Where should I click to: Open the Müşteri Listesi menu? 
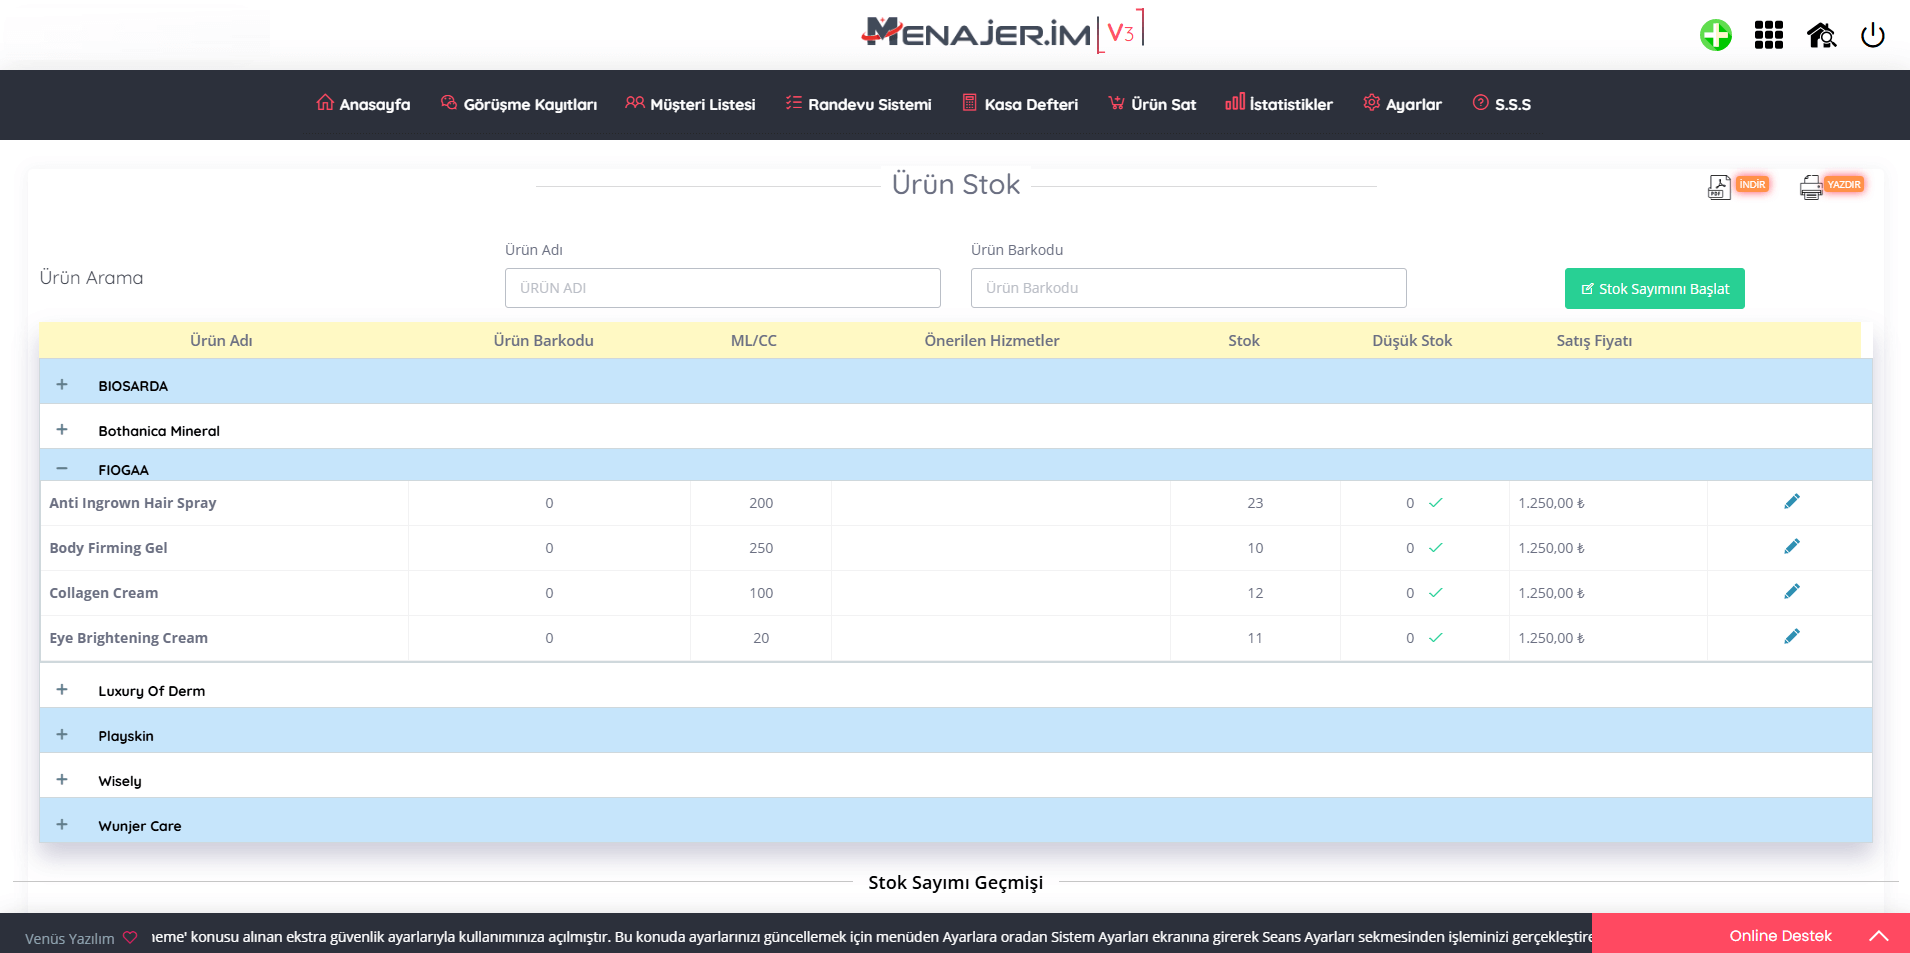pos(690,104)
